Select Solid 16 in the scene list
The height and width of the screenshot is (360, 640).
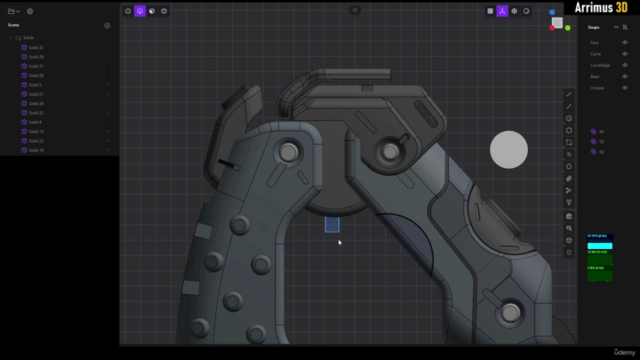click(36, 150)
